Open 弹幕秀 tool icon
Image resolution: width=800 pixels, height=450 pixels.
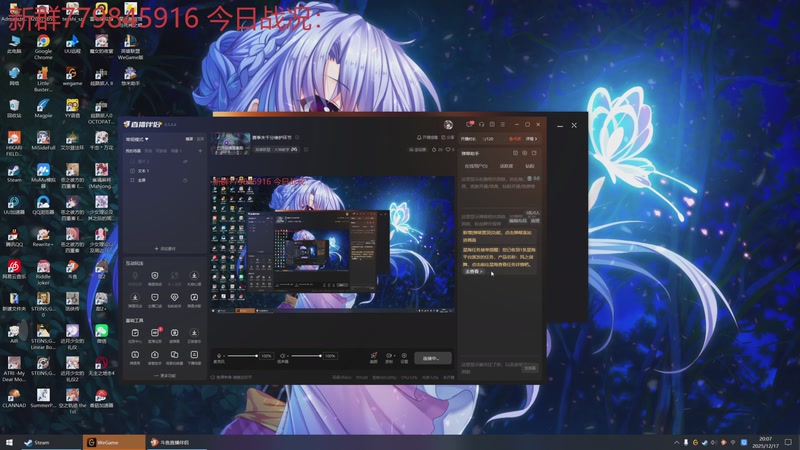coord(135,357)
